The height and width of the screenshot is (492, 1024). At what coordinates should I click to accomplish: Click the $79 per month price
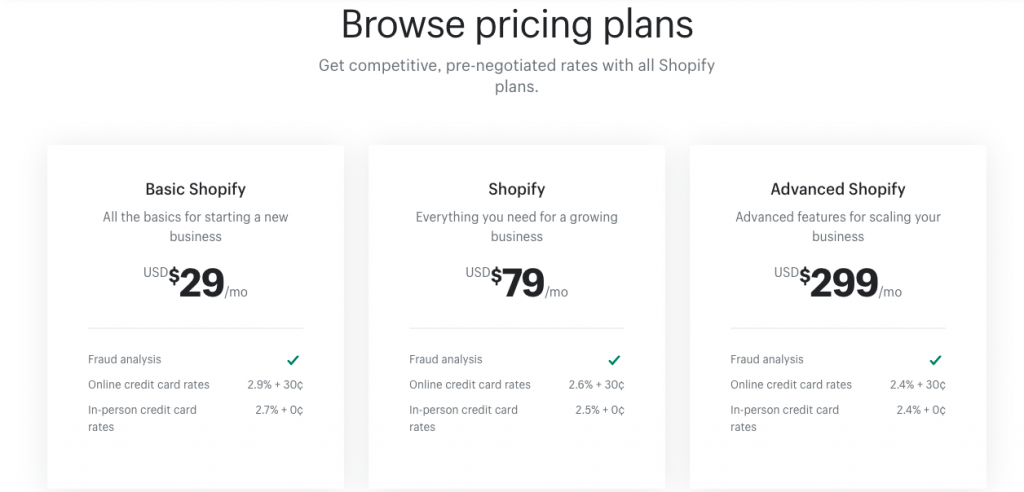pos(518,283)
